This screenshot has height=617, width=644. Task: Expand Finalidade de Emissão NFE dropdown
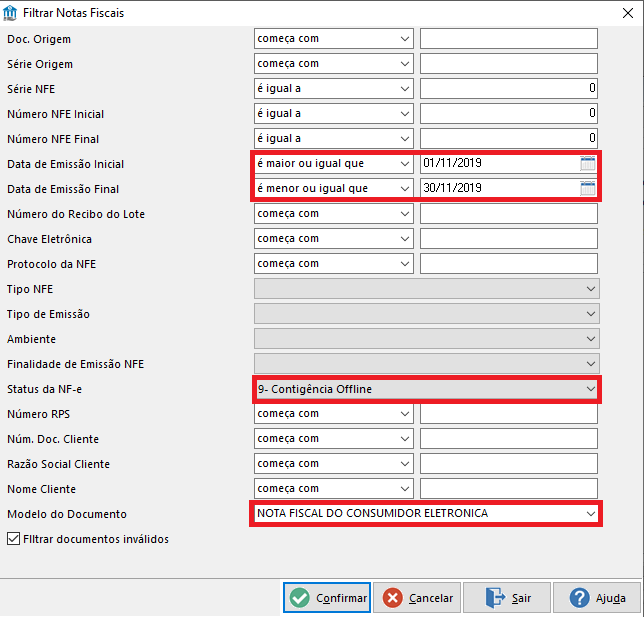tap(427, 364)
